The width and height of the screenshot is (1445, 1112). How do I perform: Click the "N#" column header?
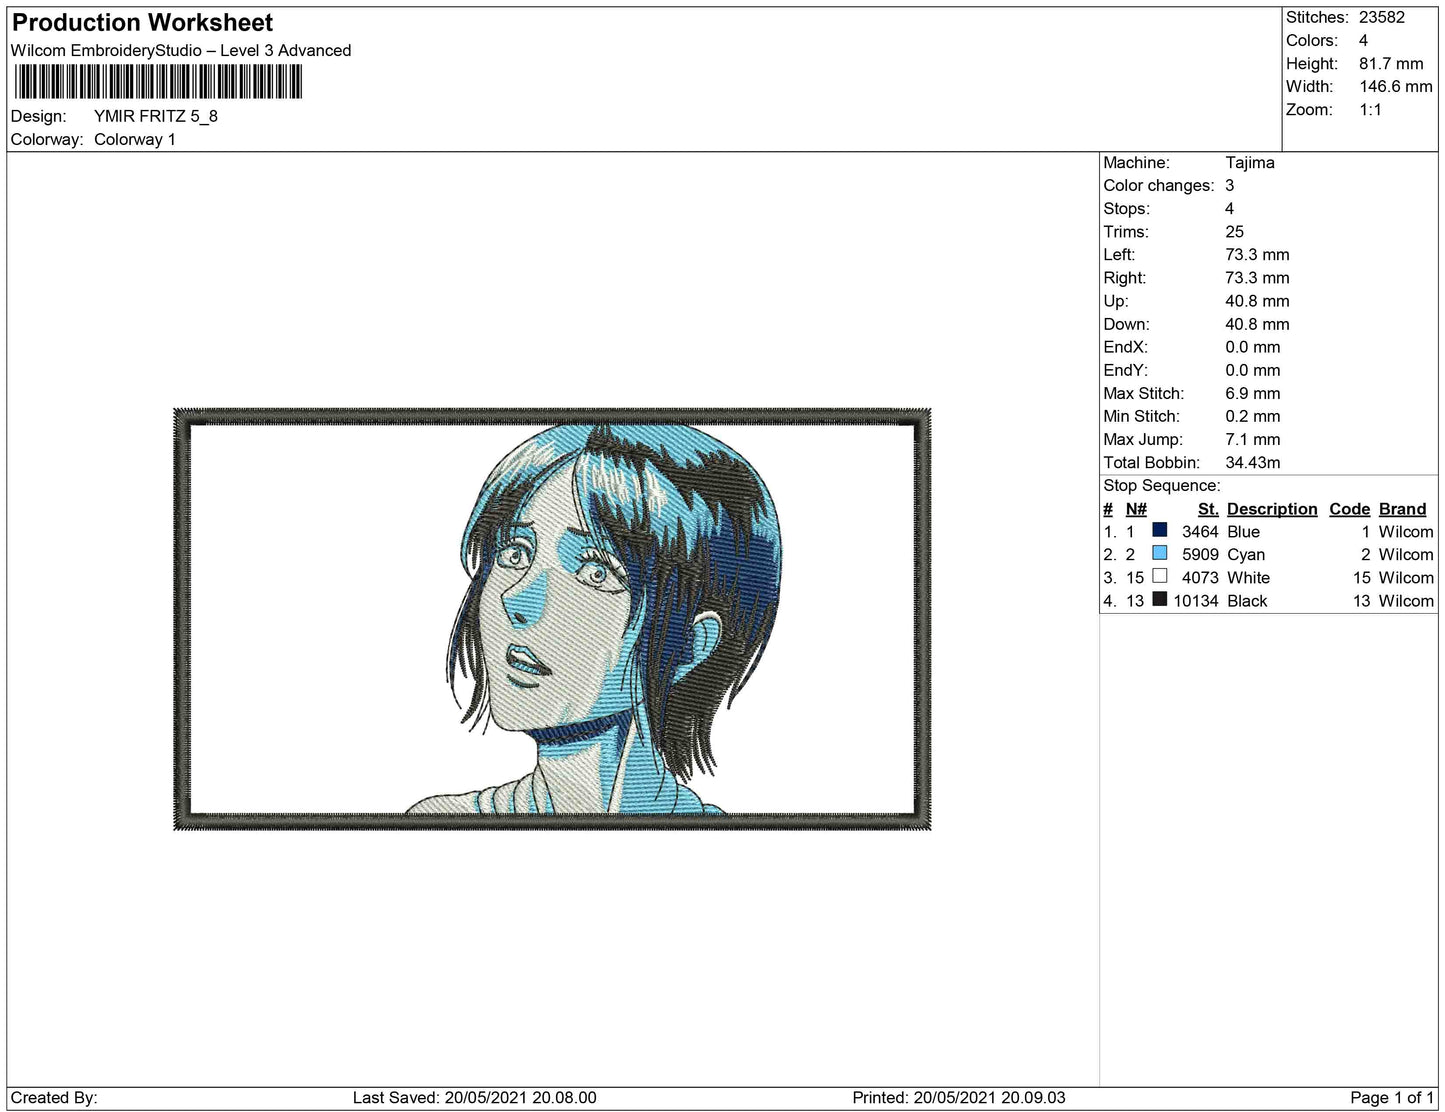tap(1136, 508)
